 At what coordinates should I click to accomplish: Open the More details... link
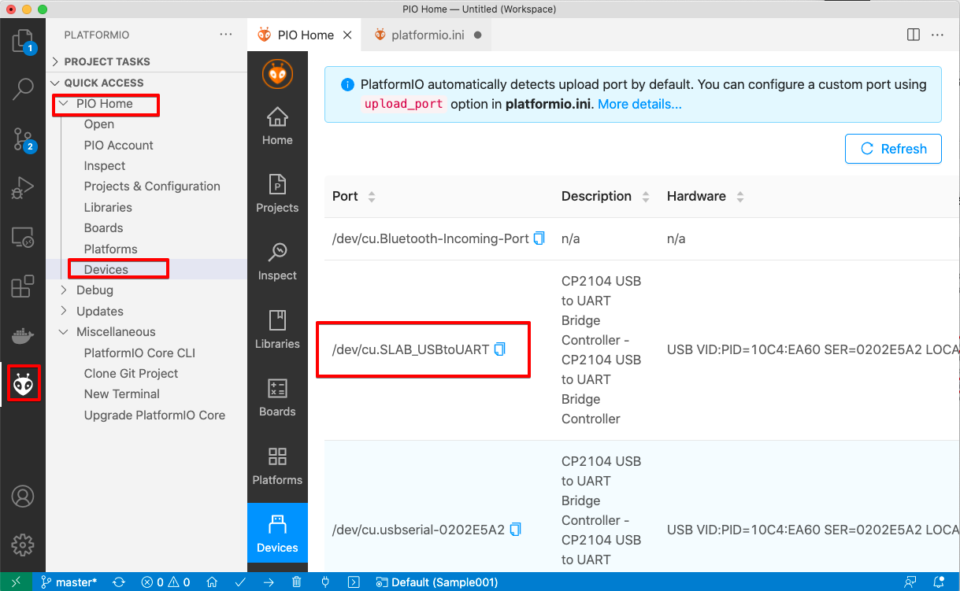point(639,104)
